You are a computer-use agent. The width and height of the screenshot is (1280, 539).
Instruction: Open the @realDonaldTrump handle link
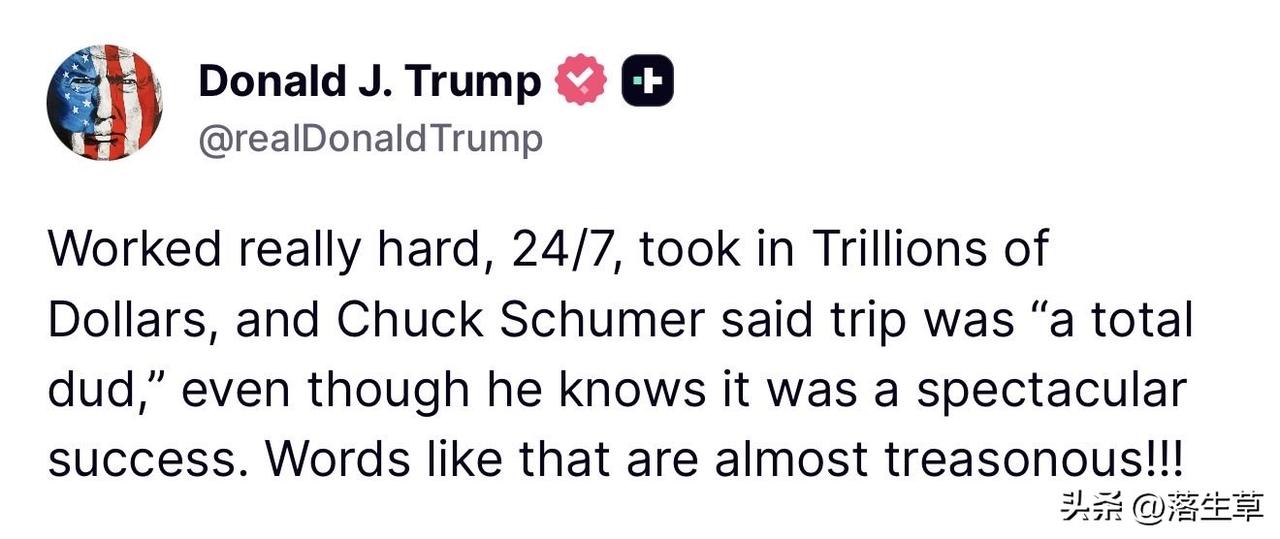(370, 139)
